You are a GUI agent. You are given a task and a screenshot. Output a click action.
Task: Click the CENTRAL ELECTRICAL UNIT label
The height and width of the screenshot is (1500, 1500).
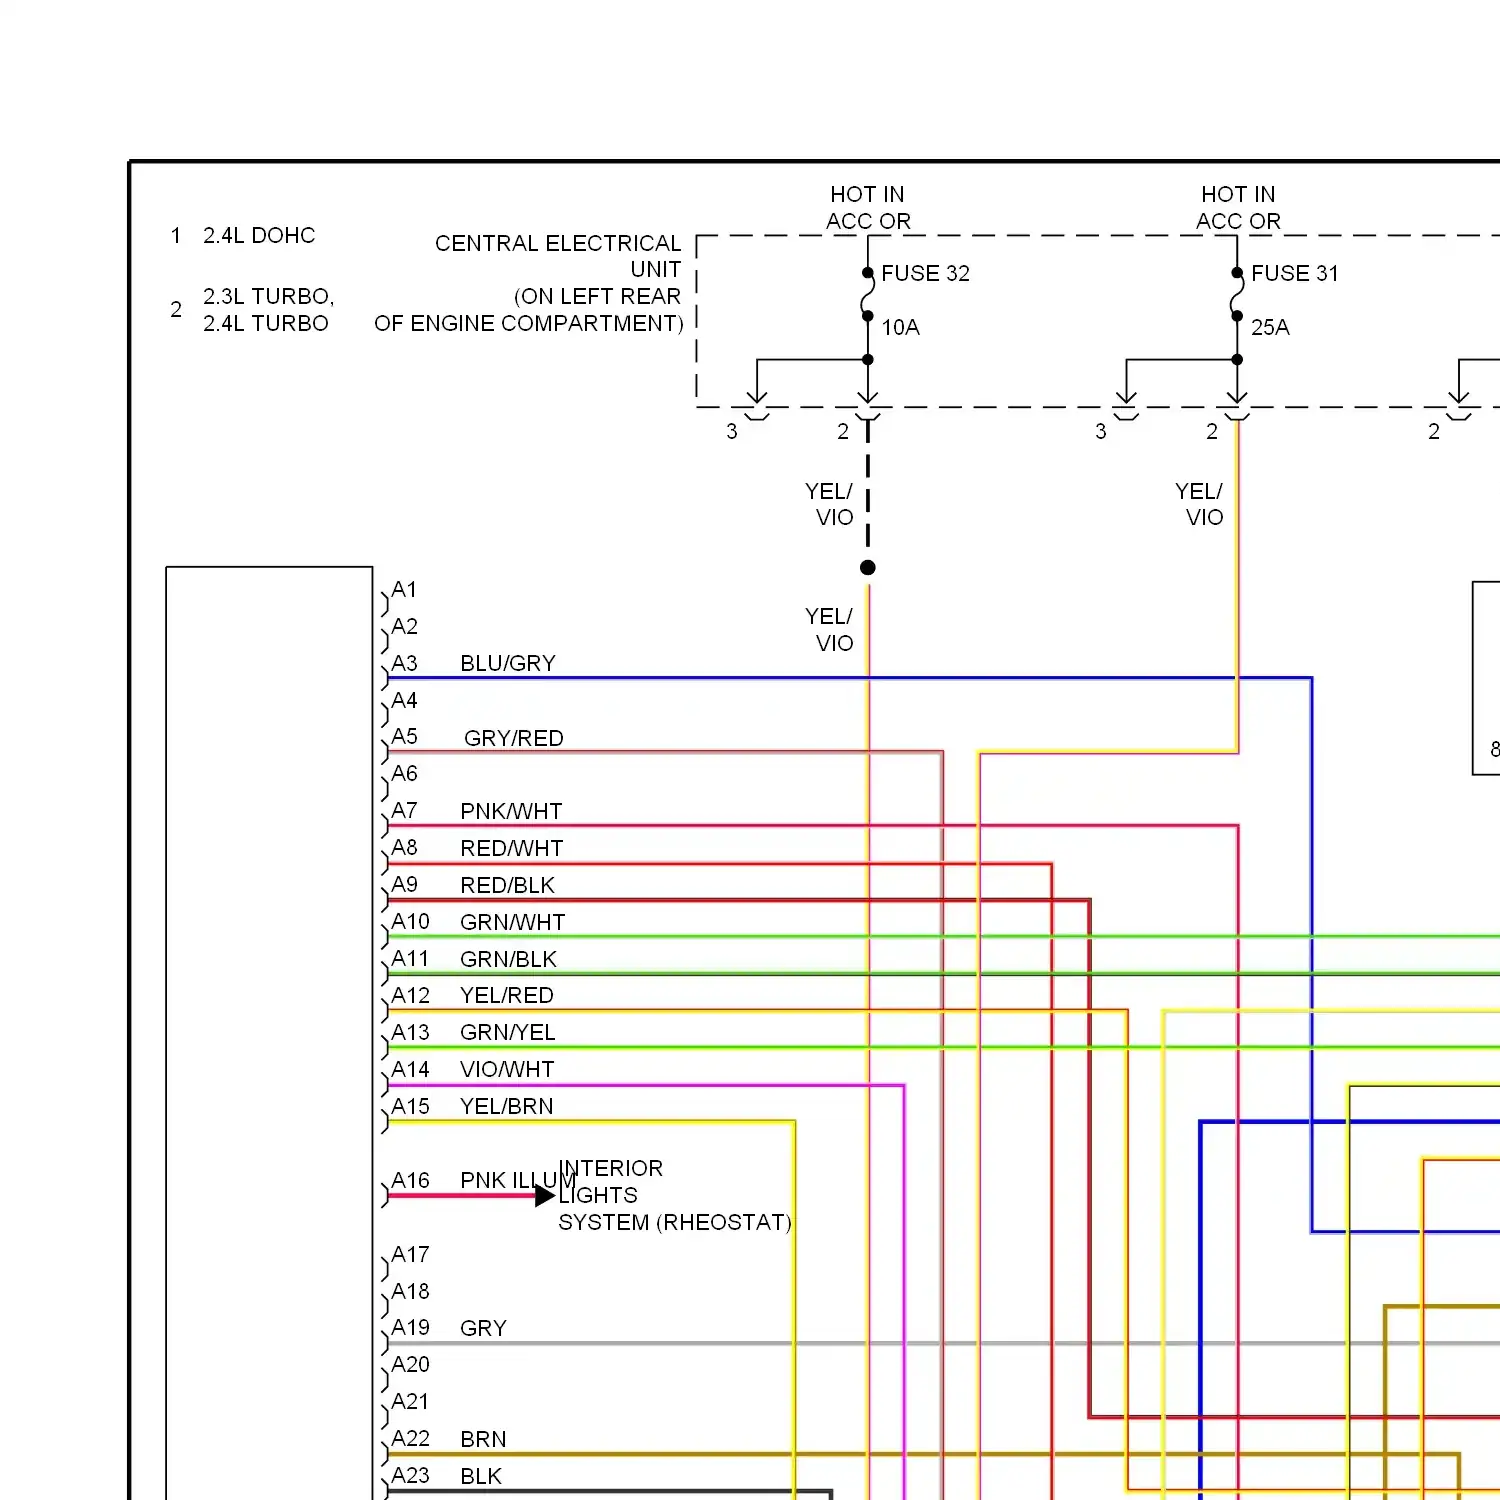pyautogui.click(x=558, y=256)
